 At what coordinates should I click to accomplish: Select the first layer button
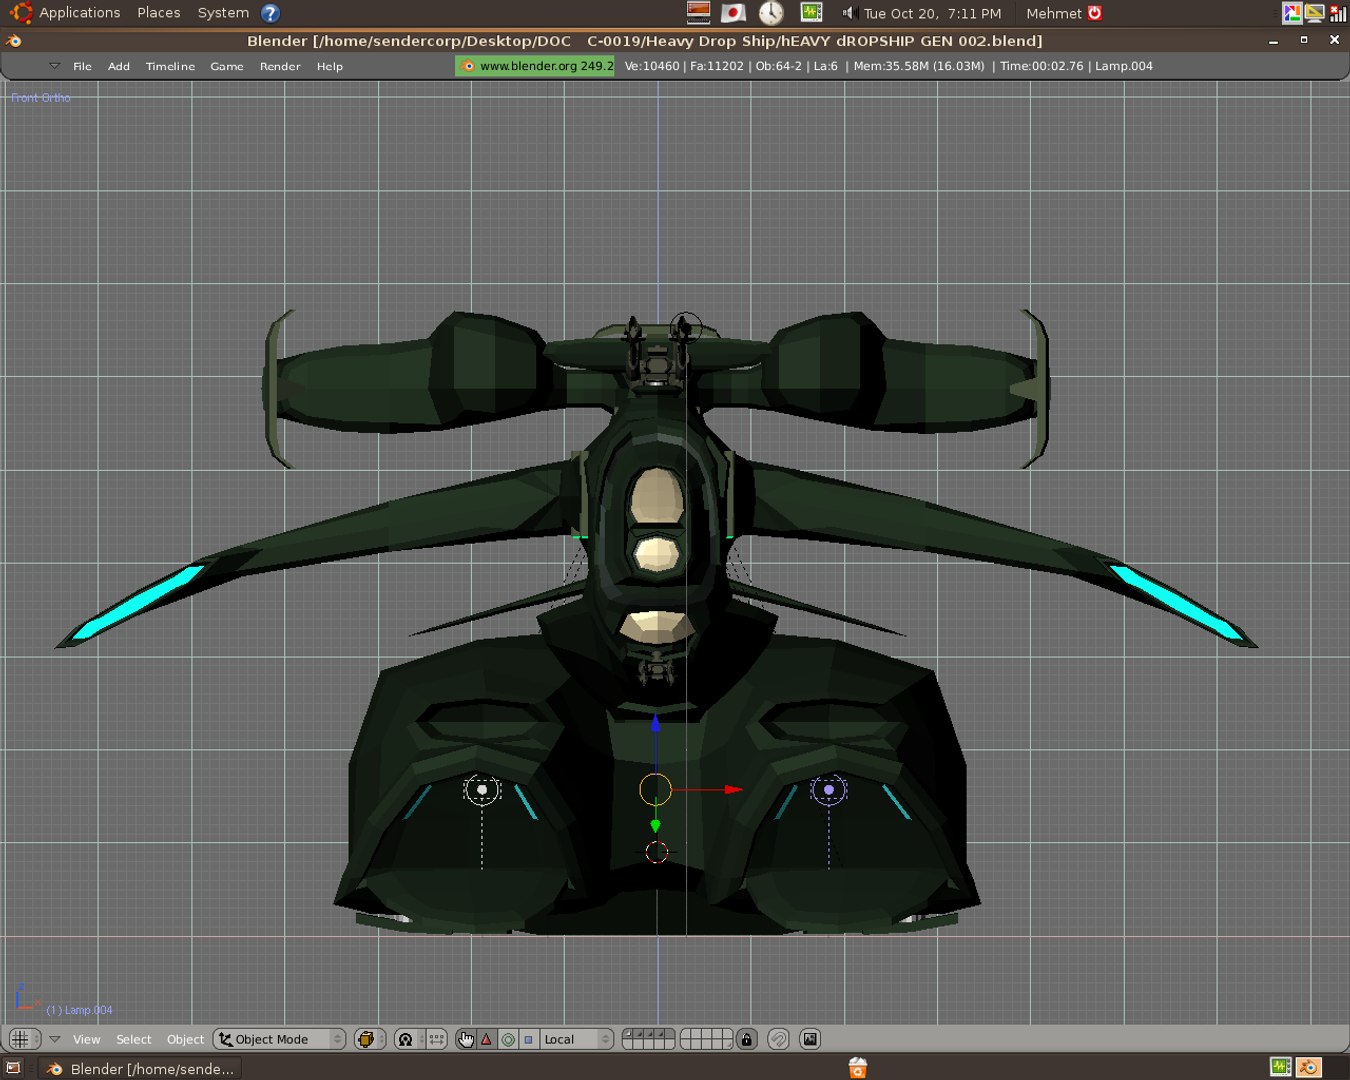point(628,1034)
